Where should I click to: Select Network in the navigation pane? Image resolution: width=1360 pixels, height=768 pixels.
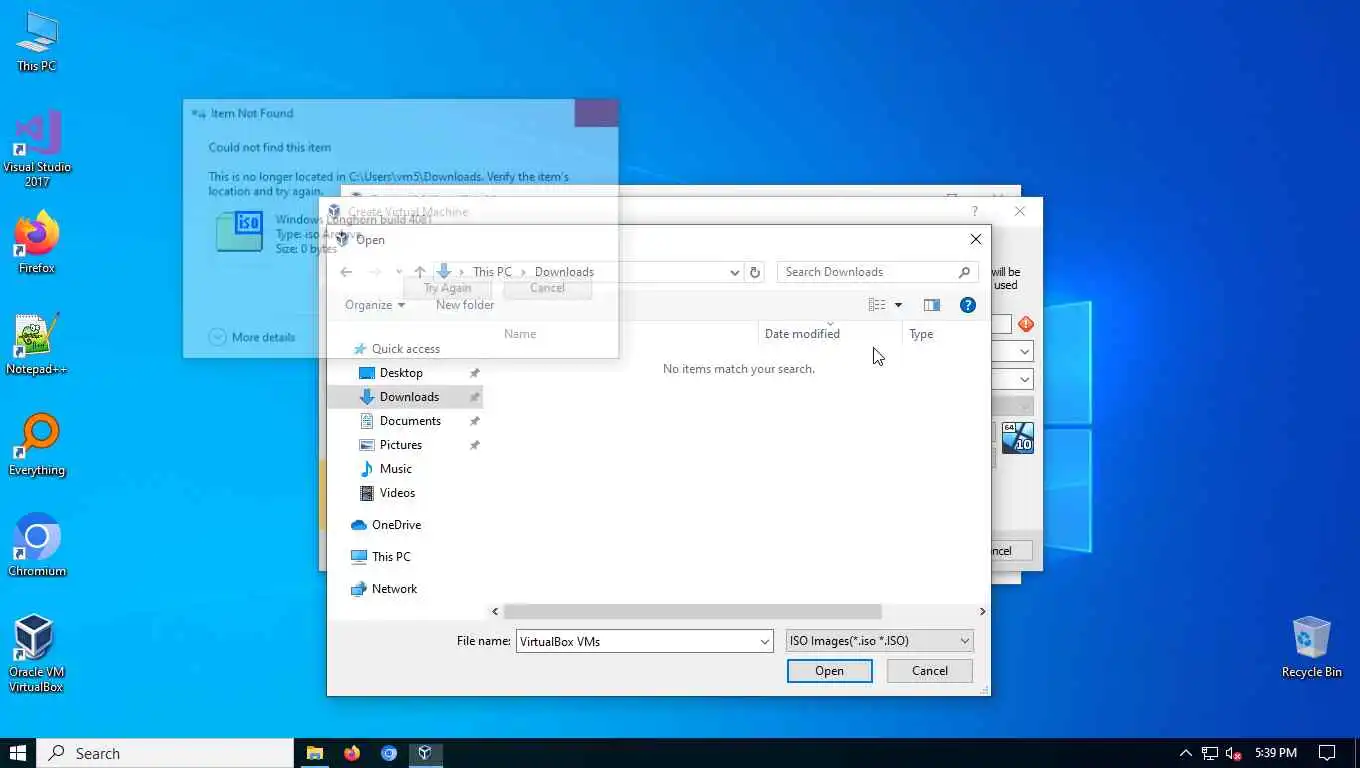tap(394, 589)
